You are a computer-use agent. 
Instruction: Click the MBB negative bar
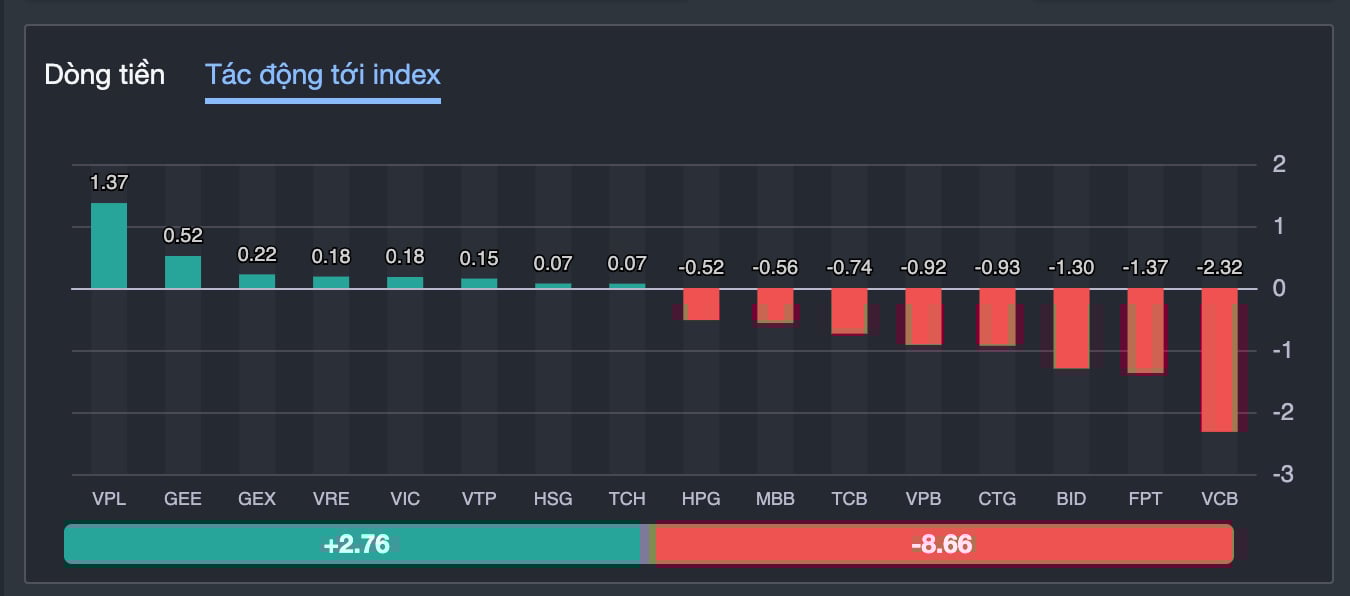[x=775, y=306]
